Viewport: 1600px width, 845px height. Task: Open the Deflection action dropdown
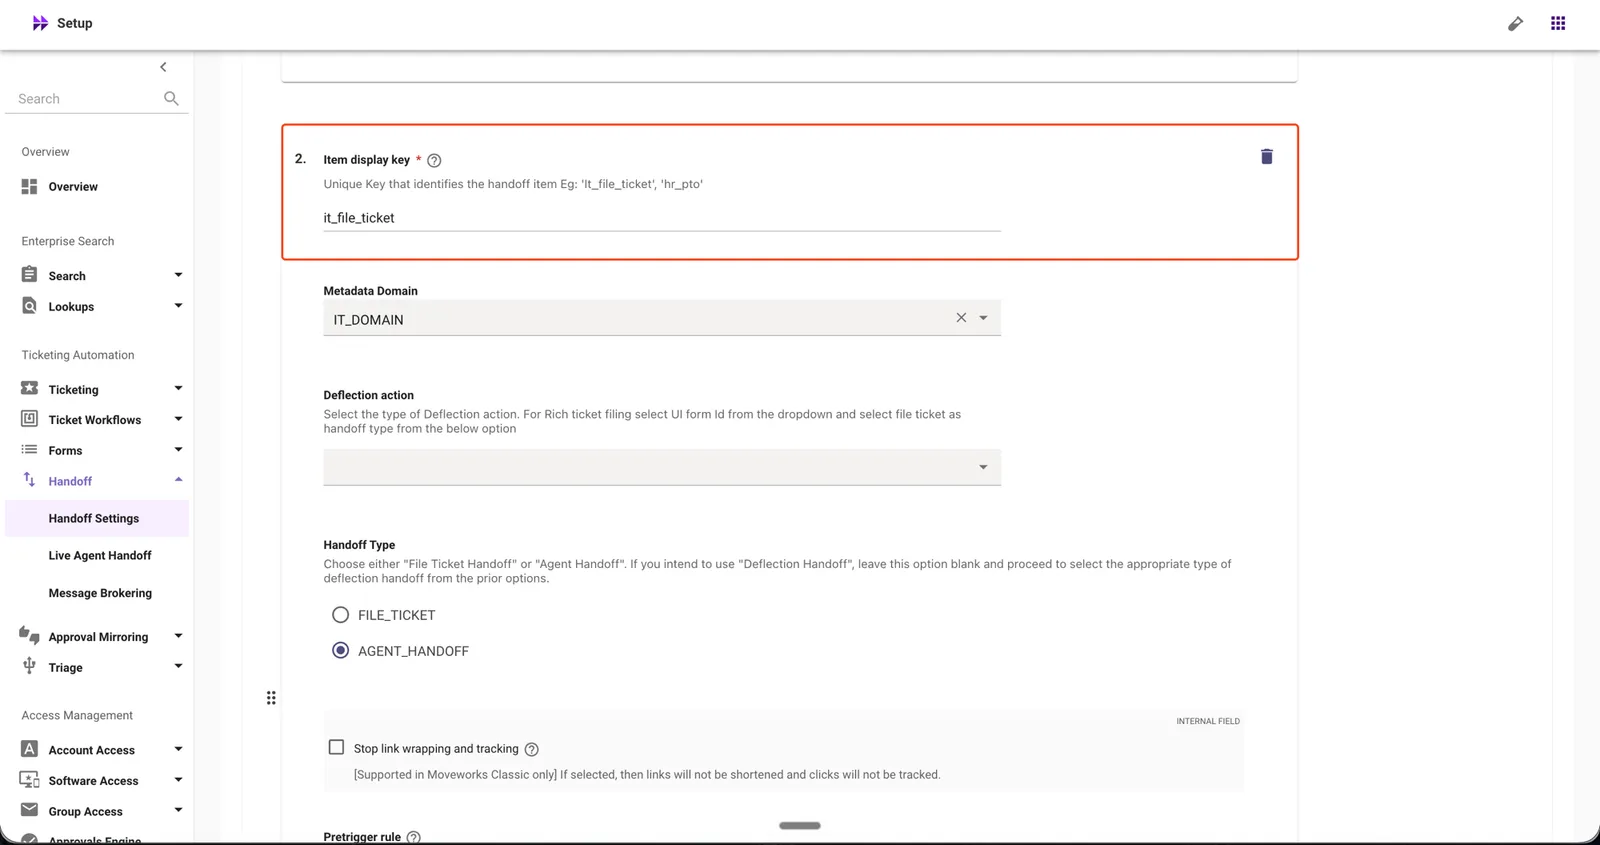click(x=662, y=467)
